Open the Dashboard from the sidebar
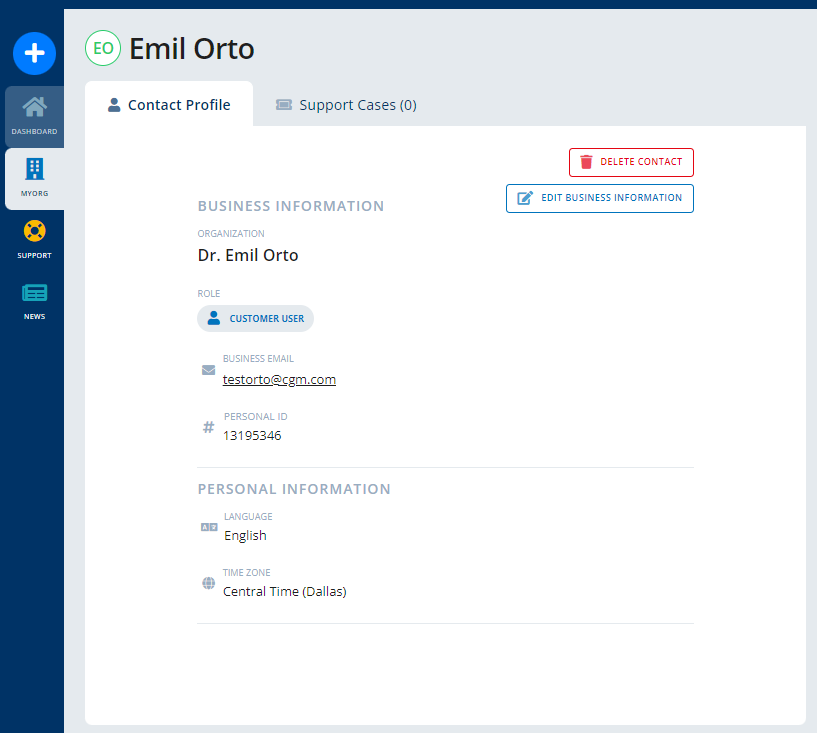 tap(33, 112)
